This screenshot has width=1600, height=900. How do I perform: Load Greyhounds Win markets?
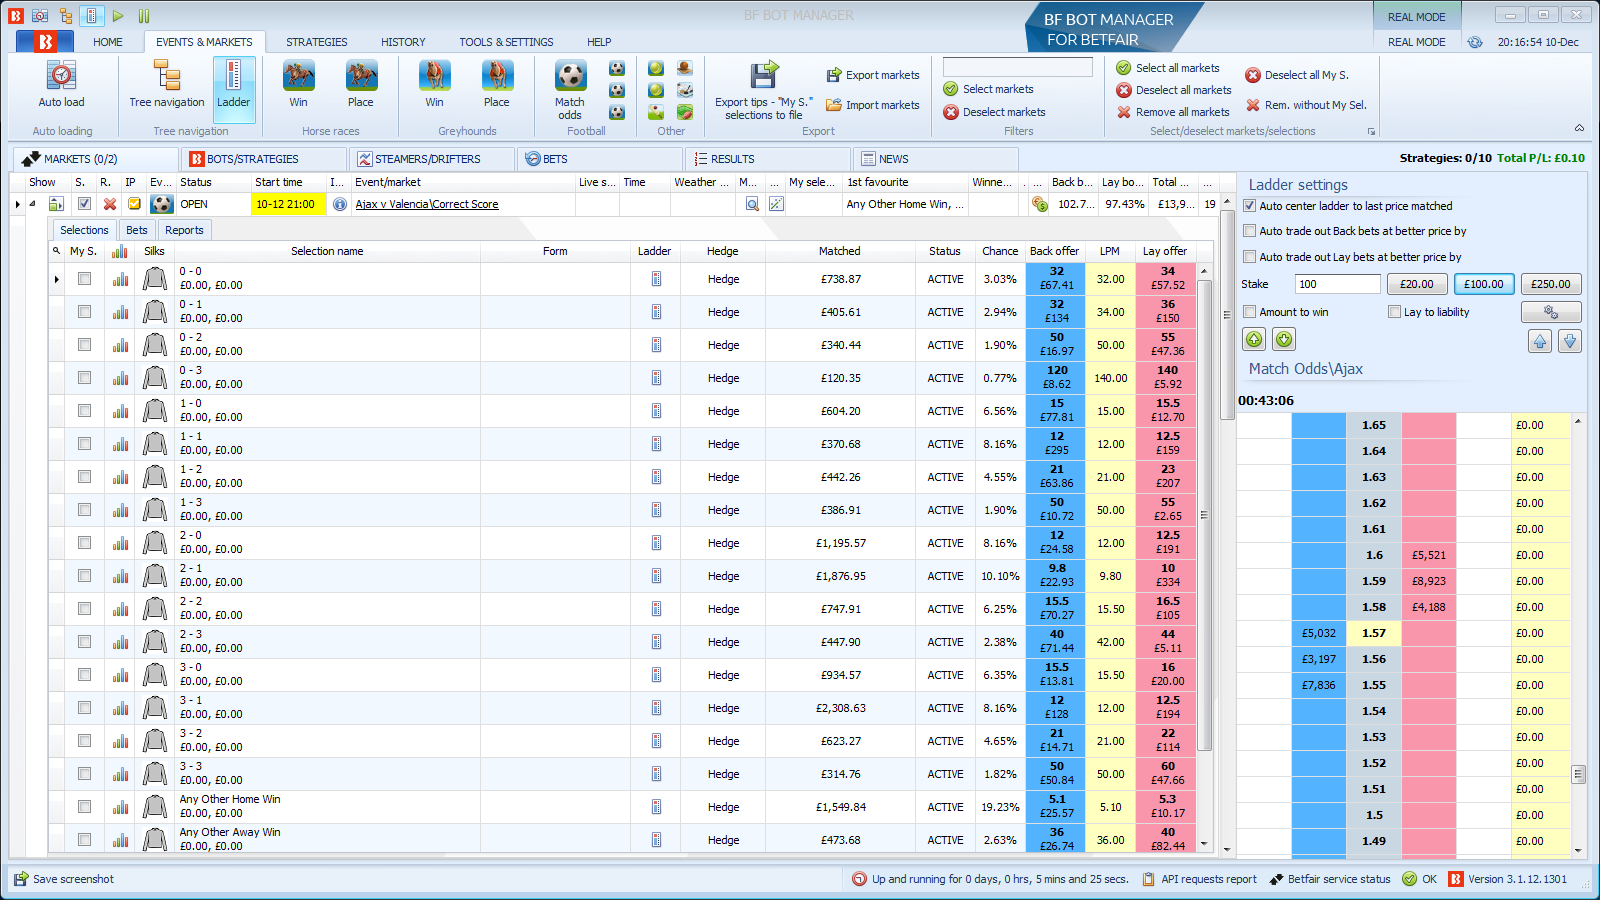click(434, 86)
